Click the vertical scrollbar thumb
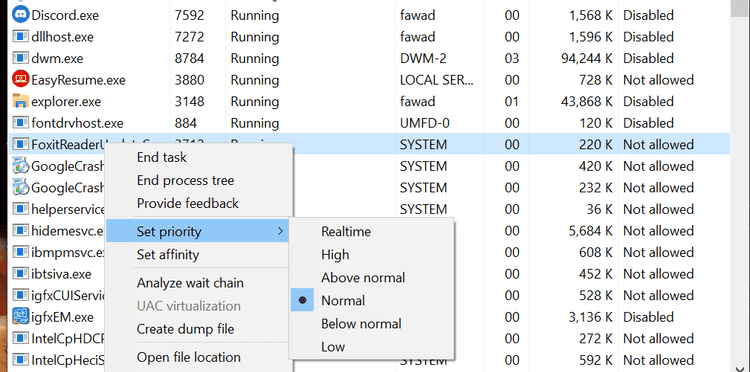 740,8
